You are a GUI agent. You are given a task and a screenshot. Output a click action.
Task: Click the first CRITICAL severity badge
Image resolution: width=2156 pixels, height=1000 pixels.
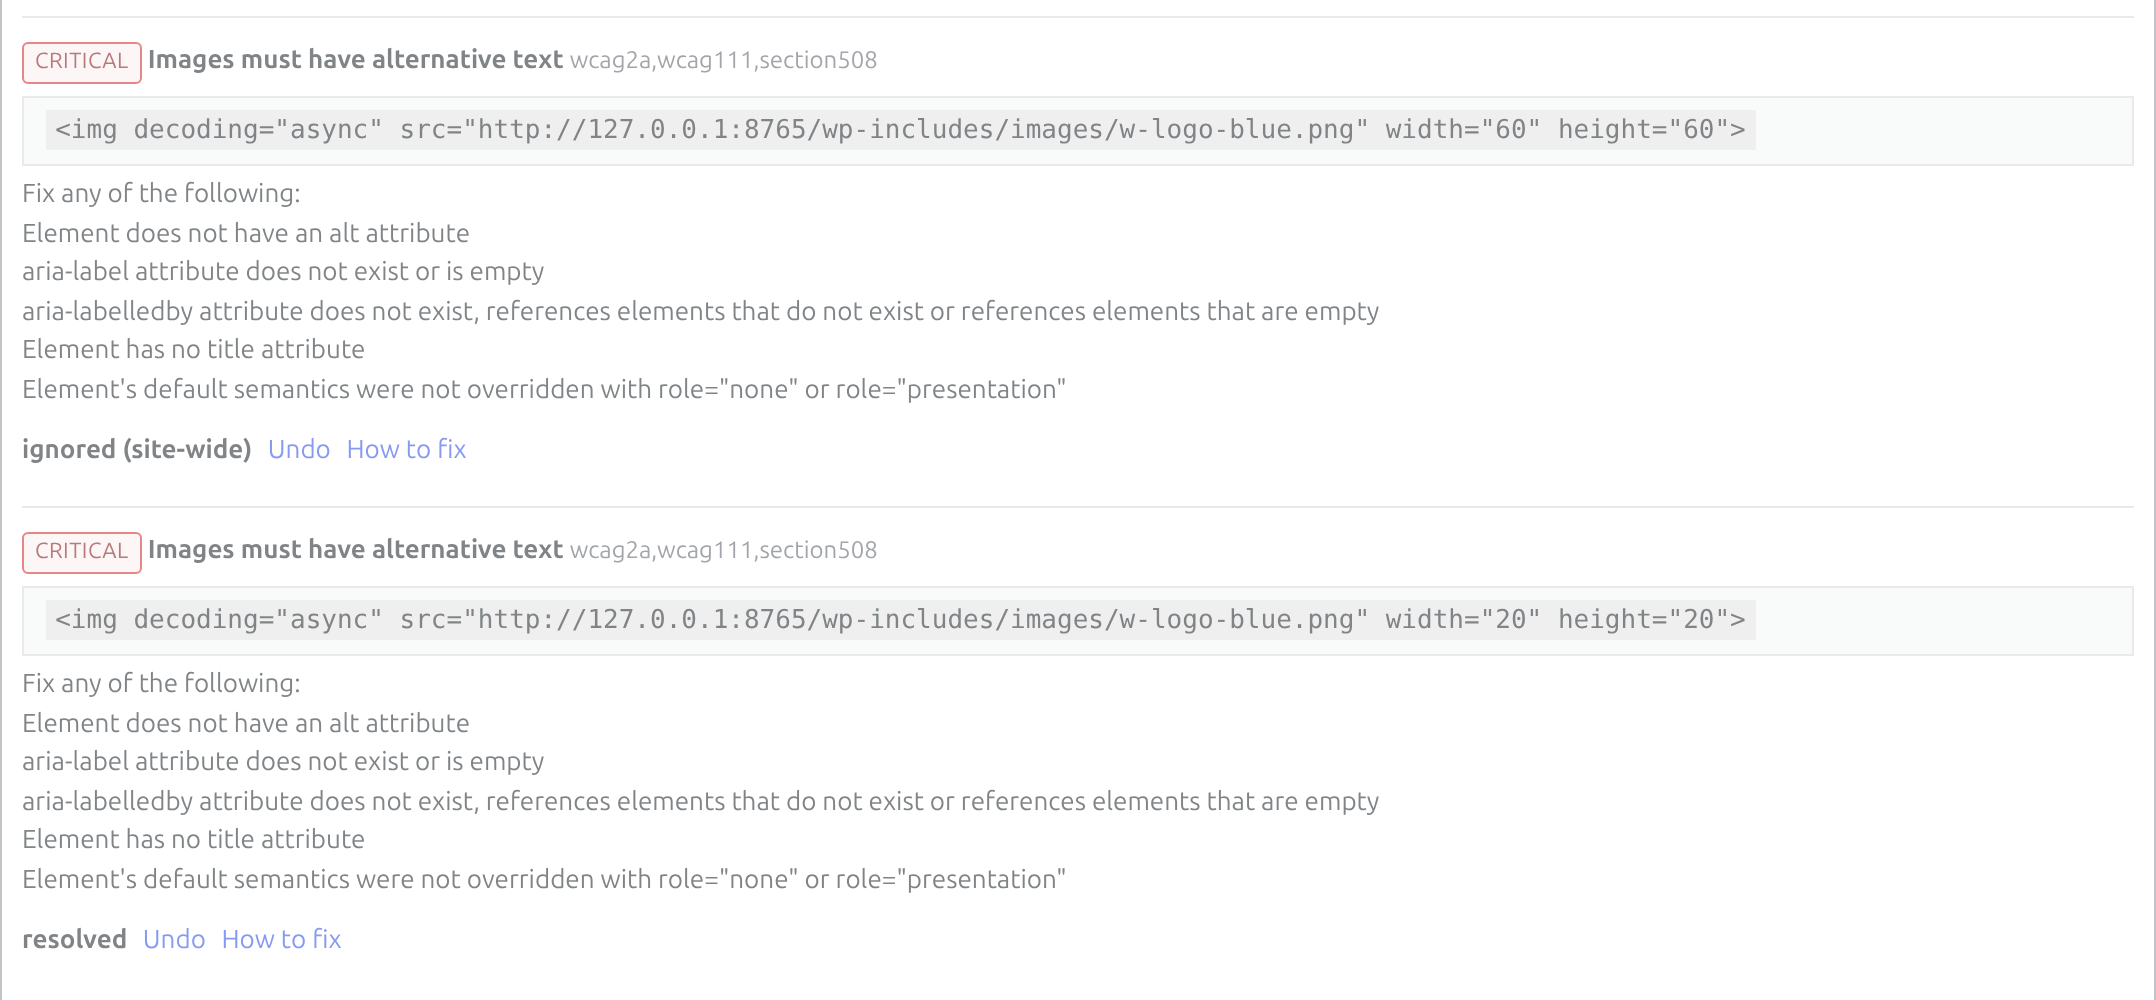82,62
